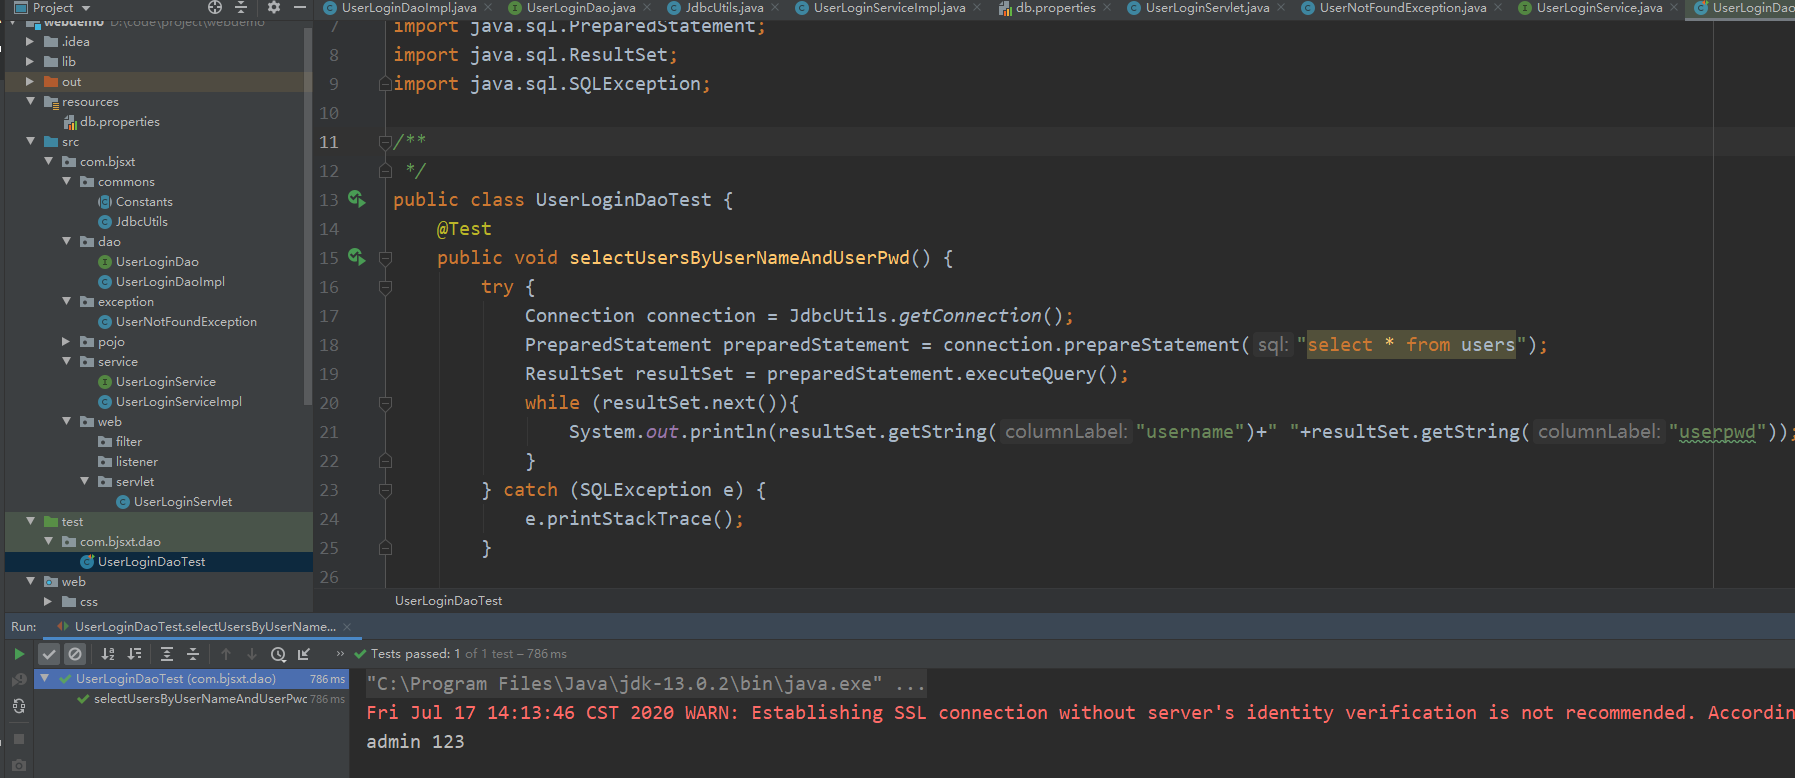The height and width of the screenshot is (778, 1795).
Task: Click UserLoginDaoTest breadcrumb below editor
Action: click(448, 601)
